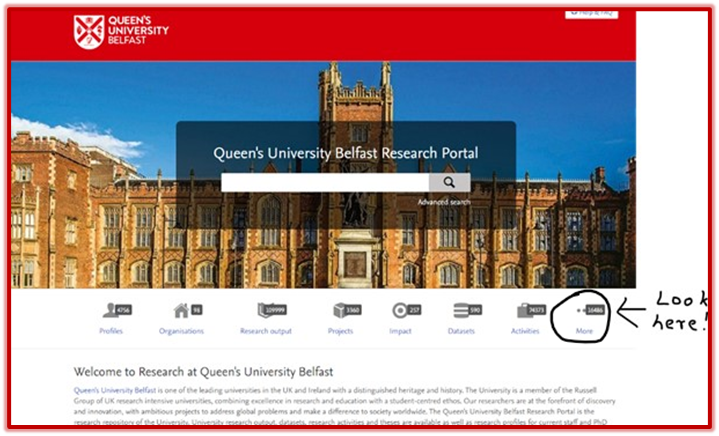Click the magnifying glass search button
Viewport: 719px width, 436px height.
point(449,182)
